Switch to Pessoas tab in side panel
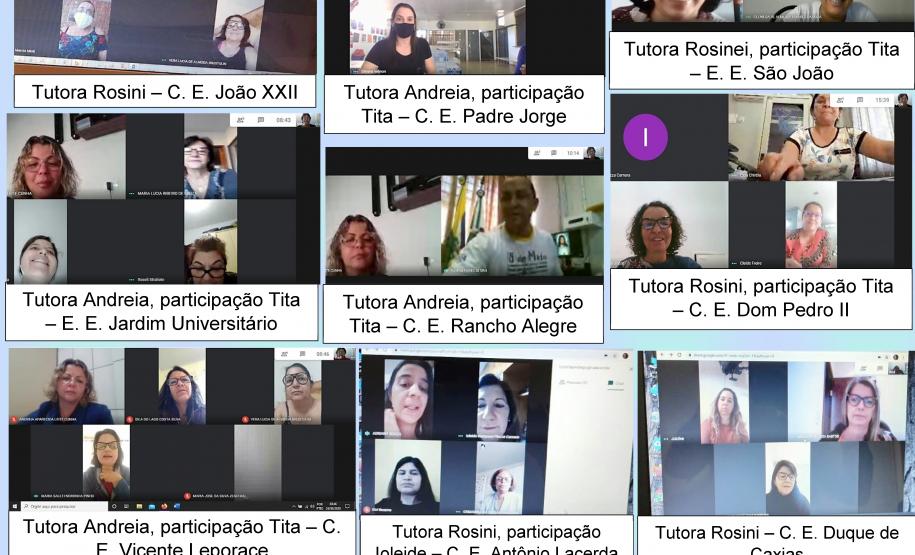Screen dimensions: 915x555 click(572, 382)
